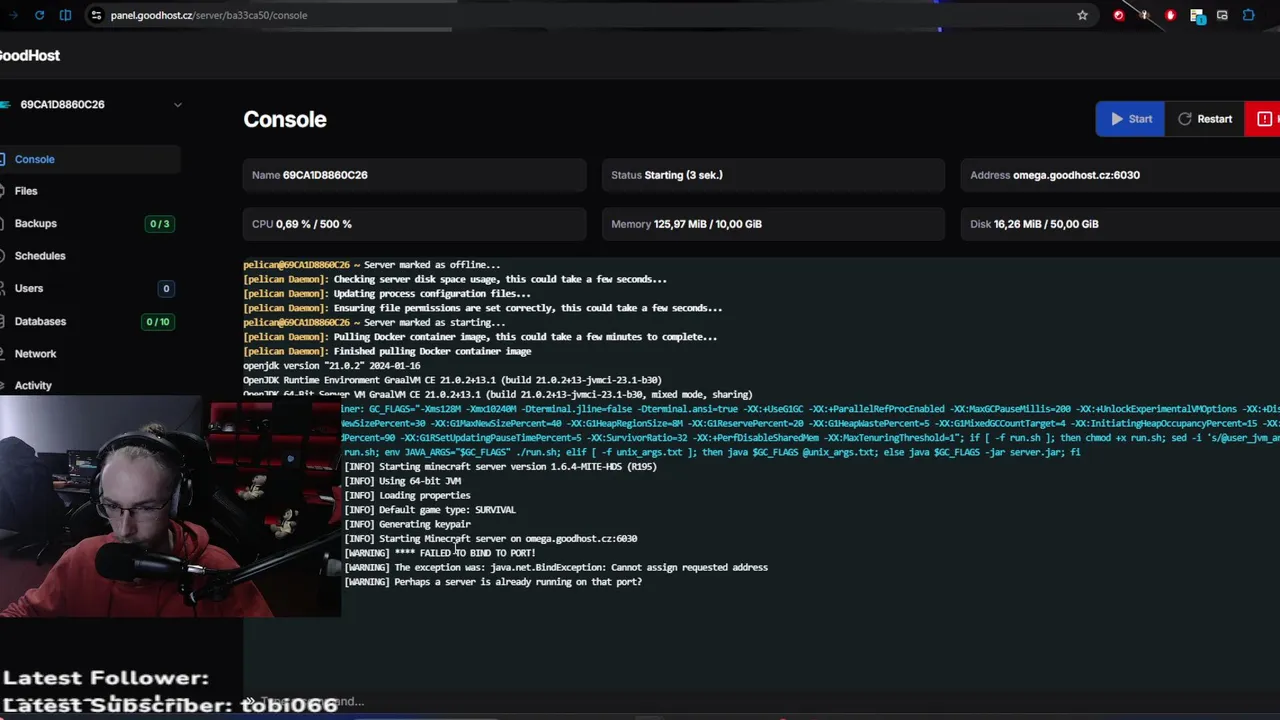Viewport: 1280px width, 720px height.
Task: Navigate to Databases in the sidebar
Action: [x=40, y=321]
